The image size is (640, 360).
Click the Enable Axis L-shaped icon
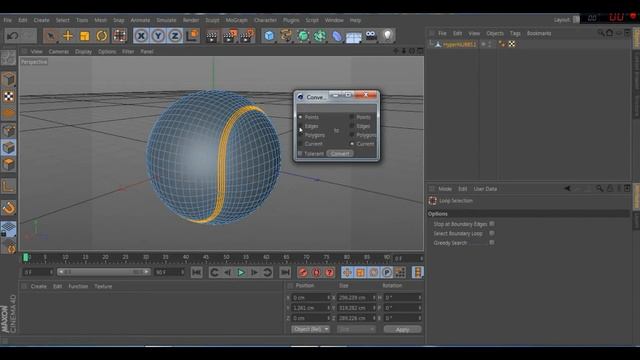click(x=9, y=186)
